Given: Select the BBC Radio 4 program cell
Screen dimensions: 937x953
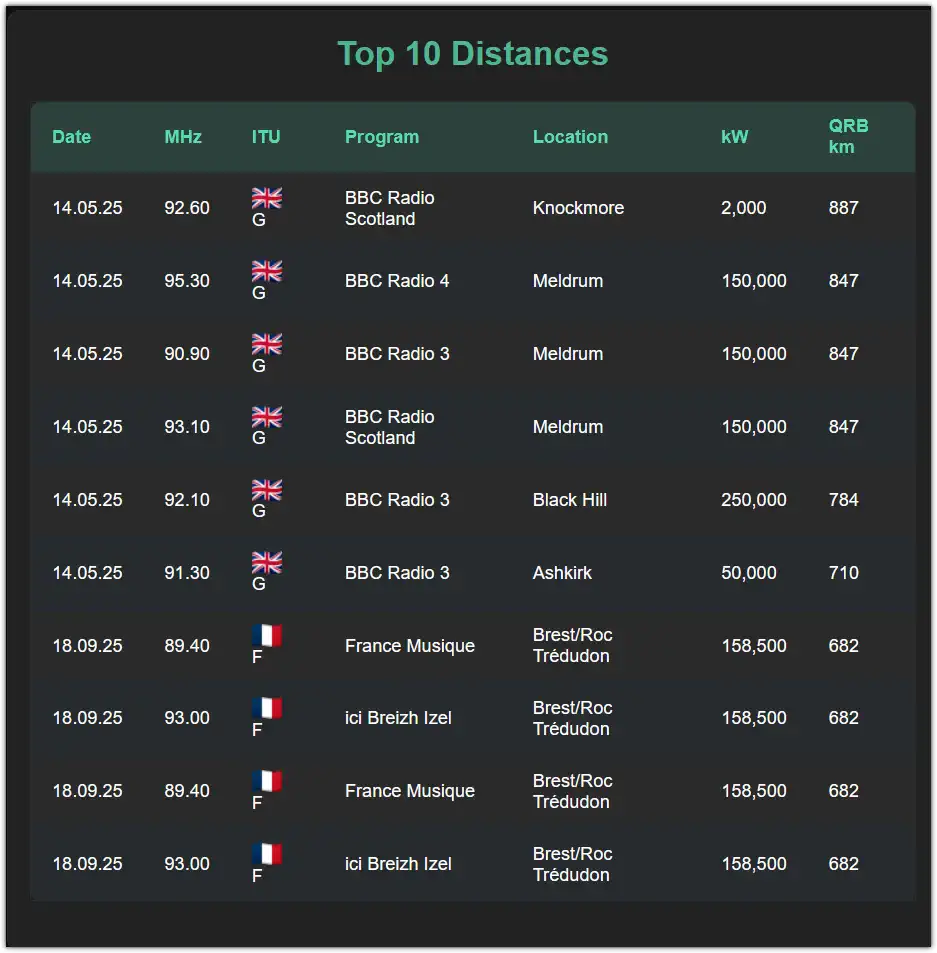Looking at the screenshot, I should tap(397, 281).
